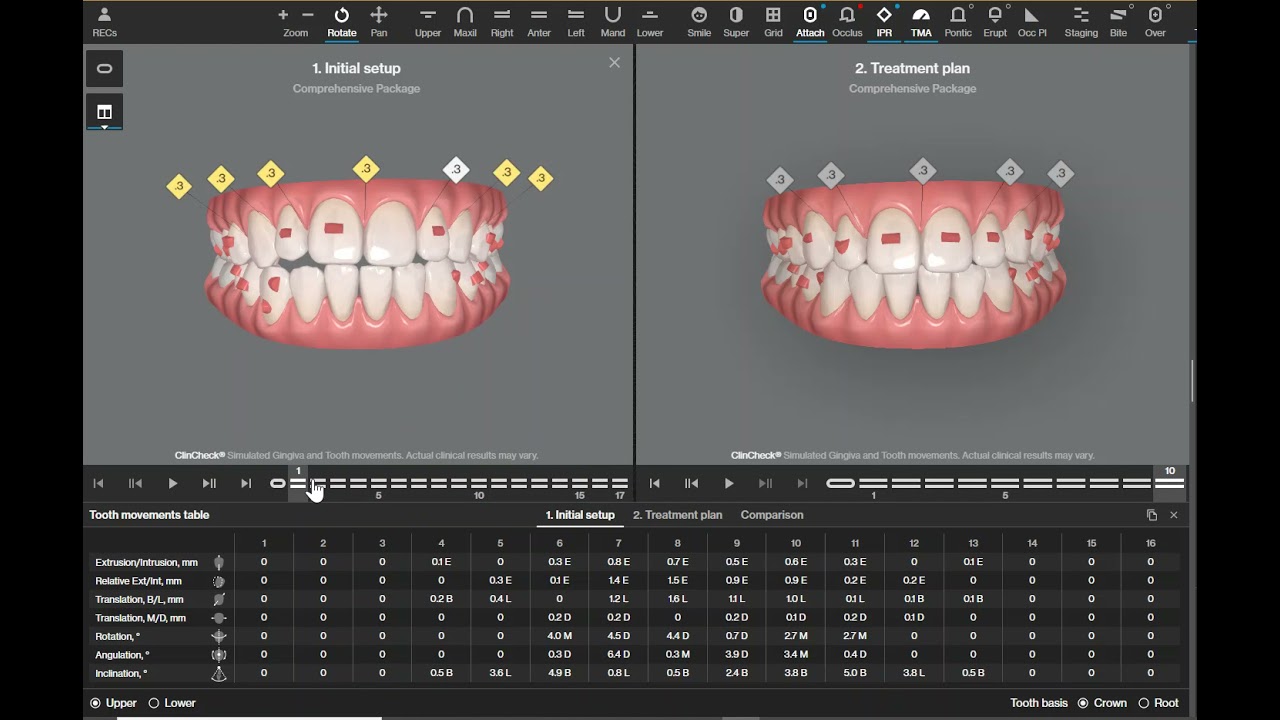Switch to the 1. Initial setup tab
The width and height of the screenshot is (1280, 720).
[x=580, y=515]
